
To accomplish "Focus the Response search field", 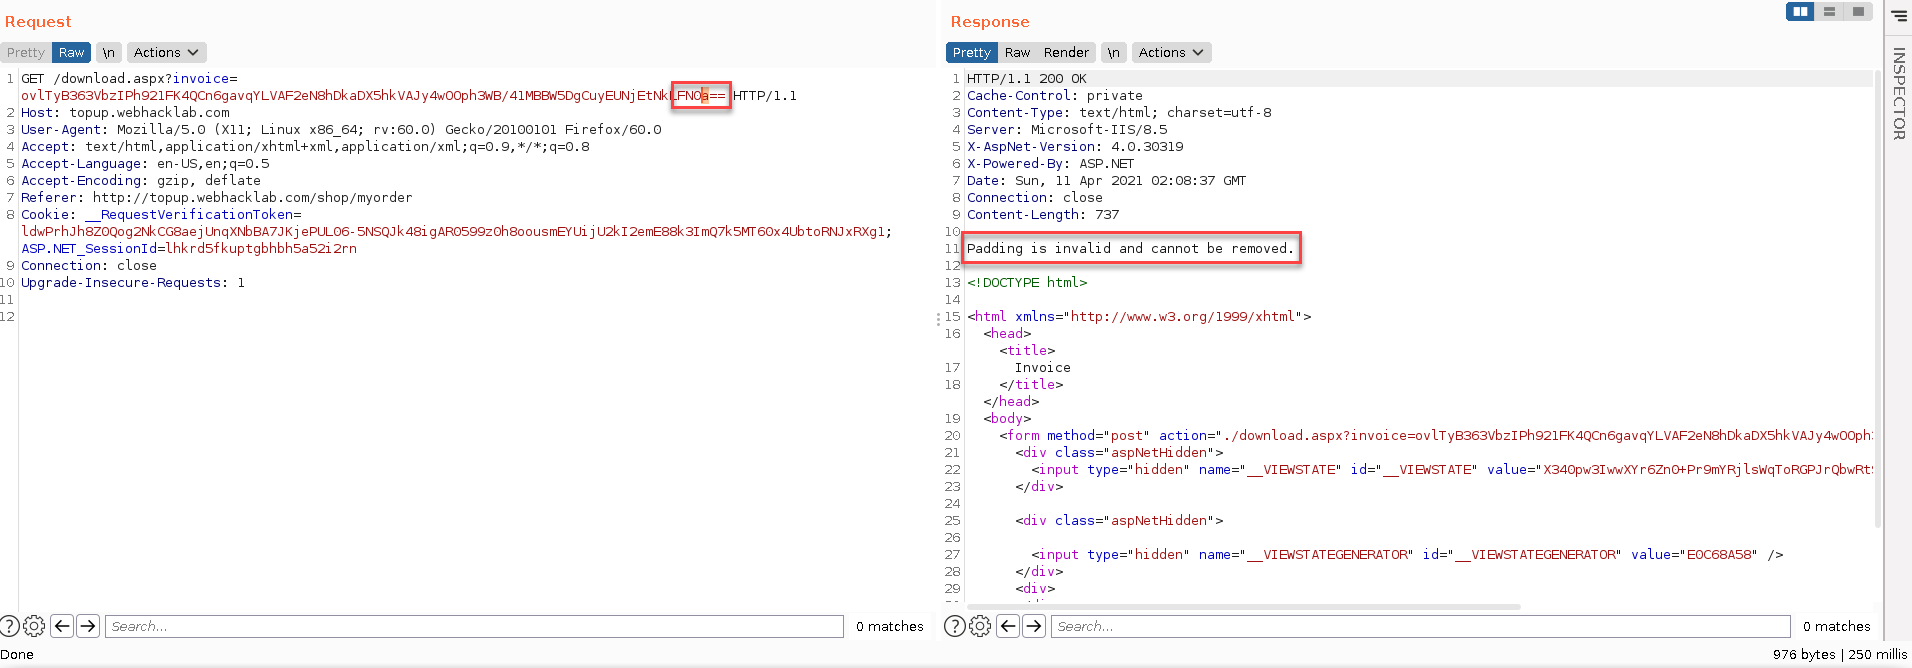I will click(x=1420, y=626).
